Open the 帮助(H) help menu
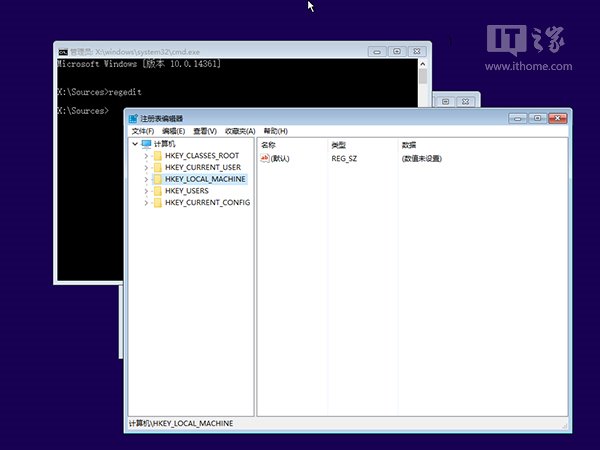Image resolution: width=600 pixels, height=450 pixels. point(274,131)
